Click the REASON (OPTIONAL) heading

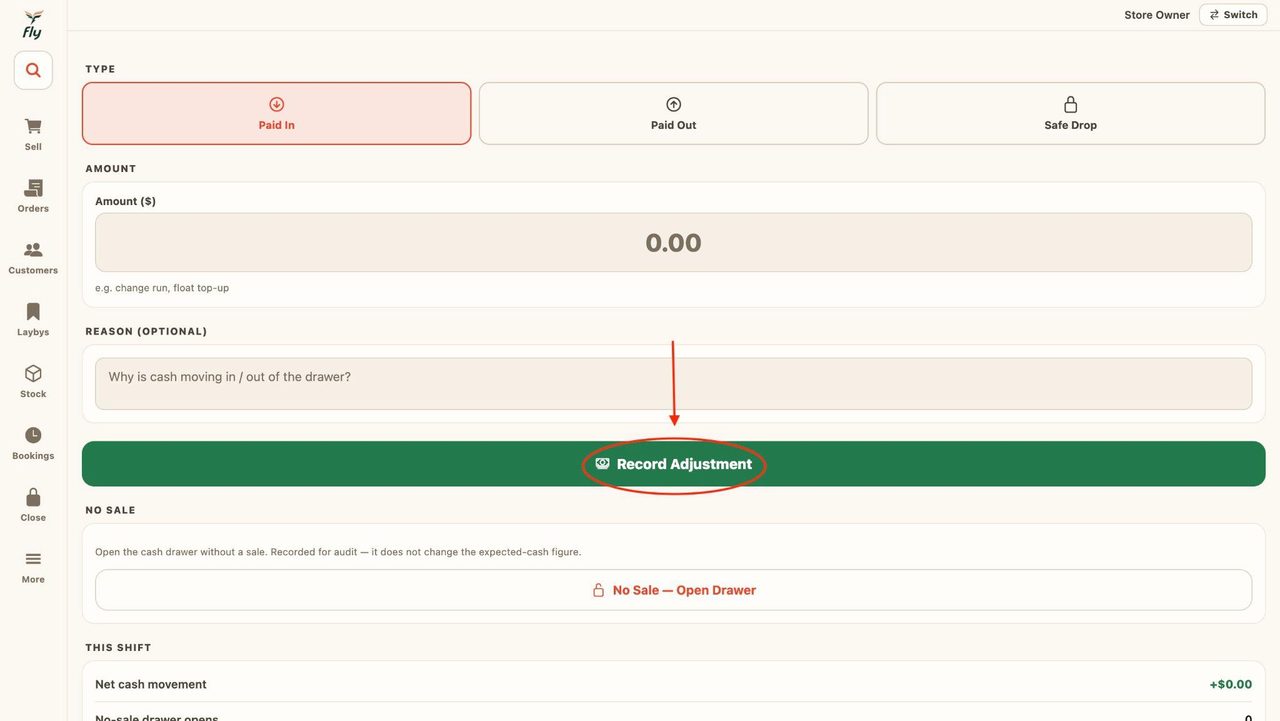tap(146, 331)
